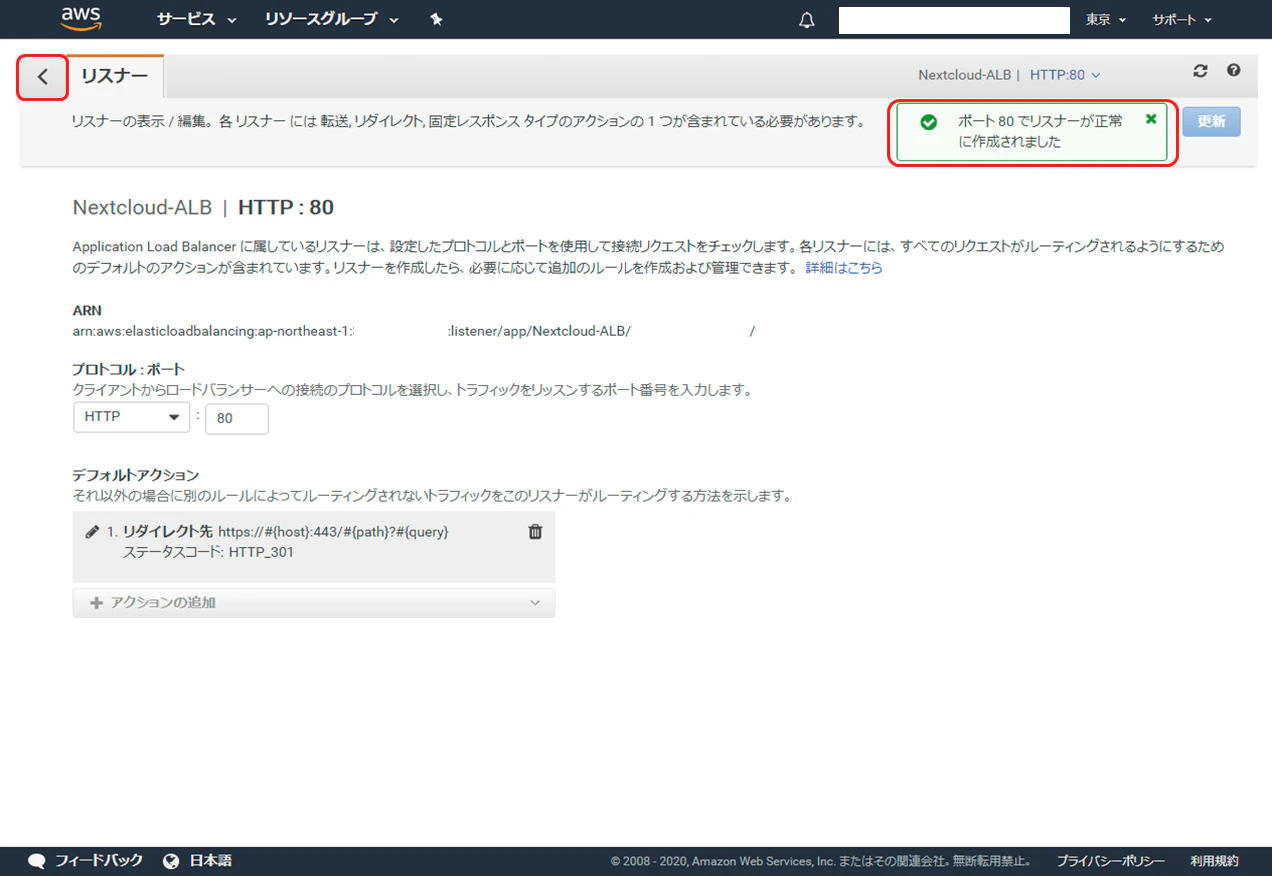
Task: Edit the redirect action with pencil icon
Action: coord(93,532)
